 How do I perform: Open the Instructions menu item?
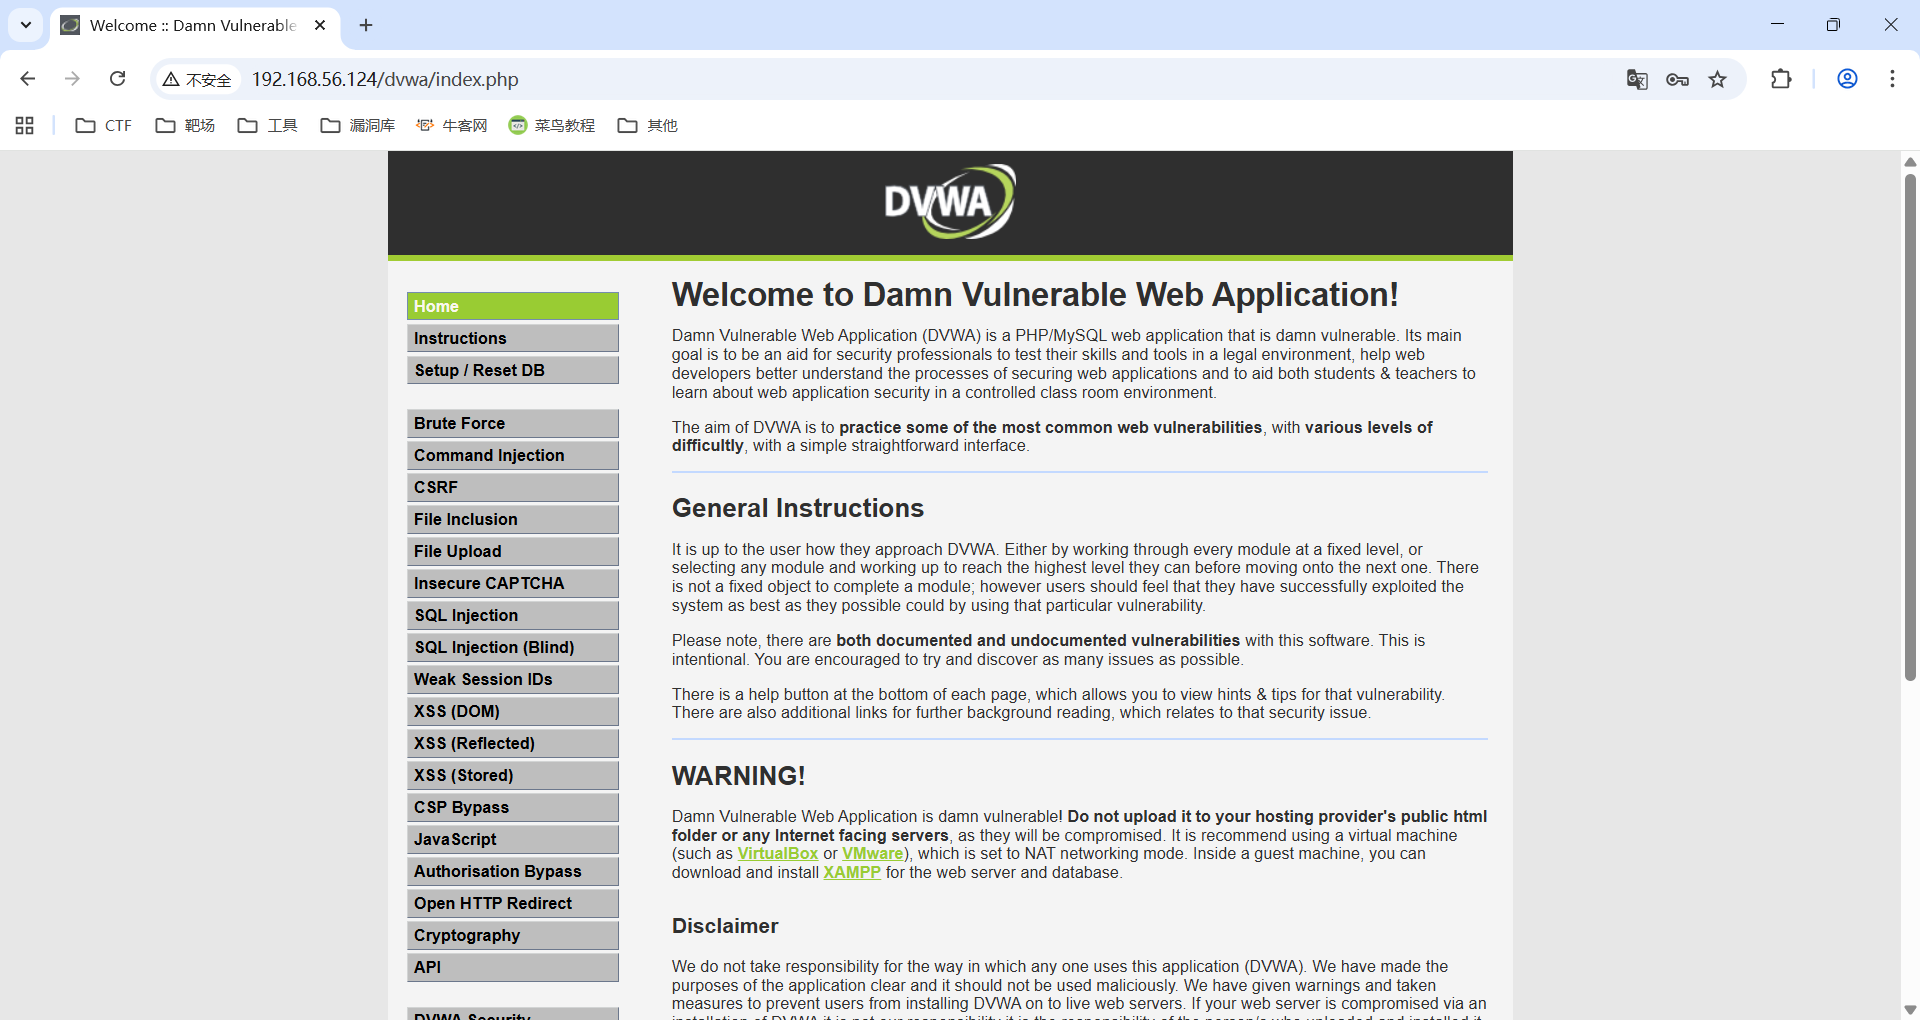coord(513,338)
